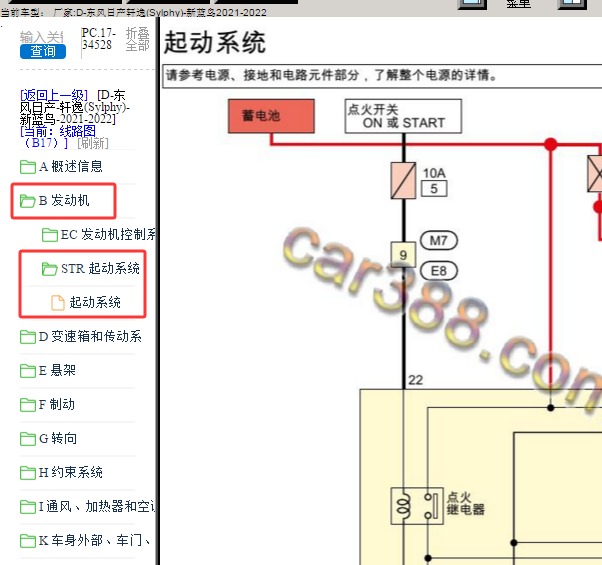Expand the F 制动 category
602x565 pixels.
pos(57,405)
